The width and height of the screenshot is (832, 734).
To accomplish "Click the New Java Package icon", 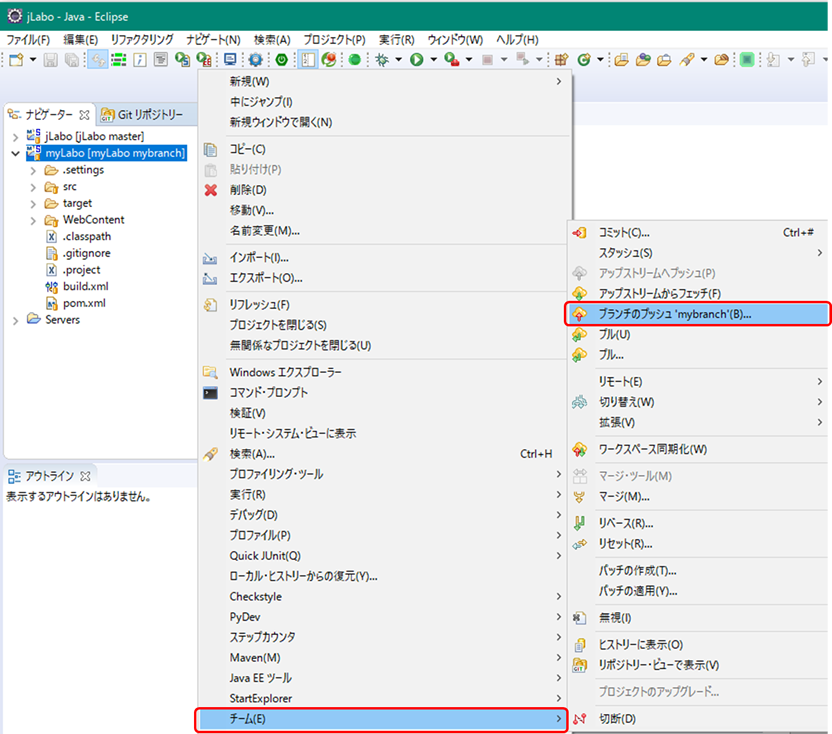I will tap(561, 60).
